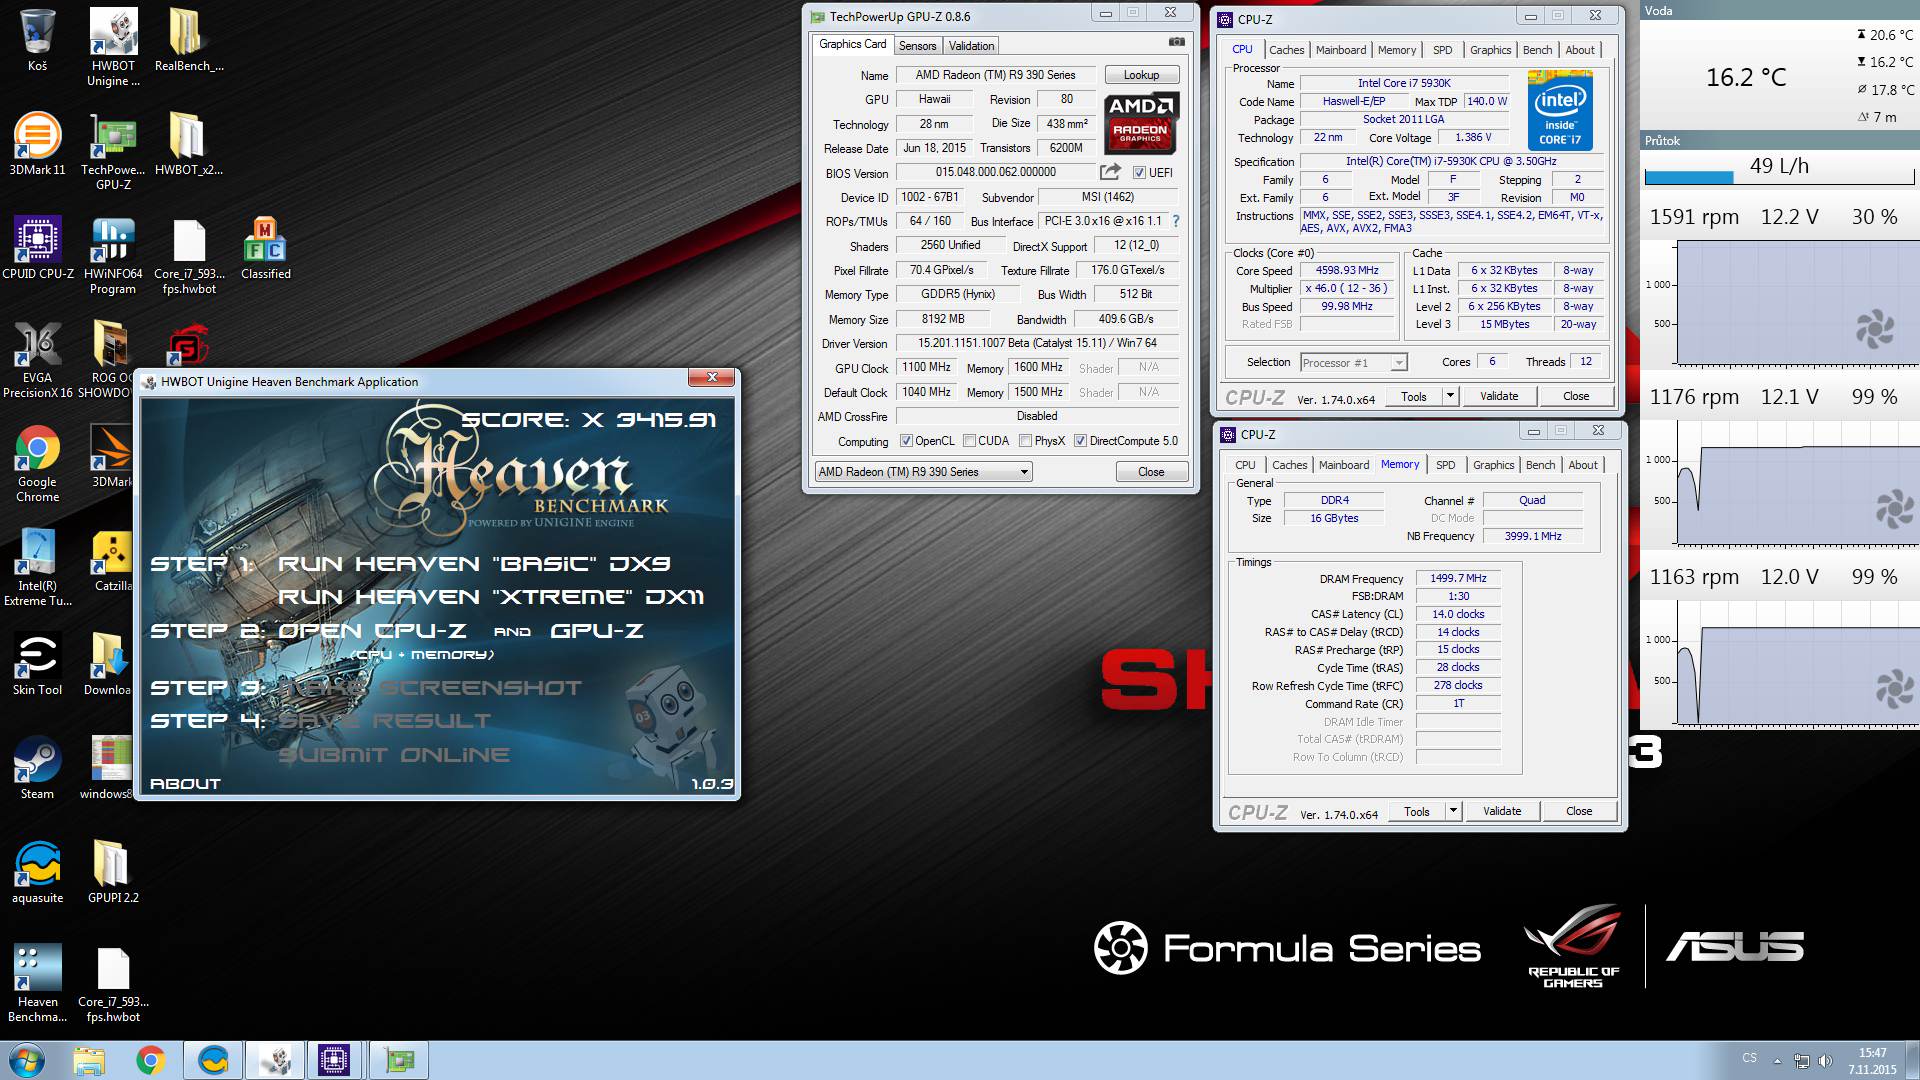Screen dimensions: 1920x1080
Task: Launch Steam desktop shortcut
Action: coord(37,769)
